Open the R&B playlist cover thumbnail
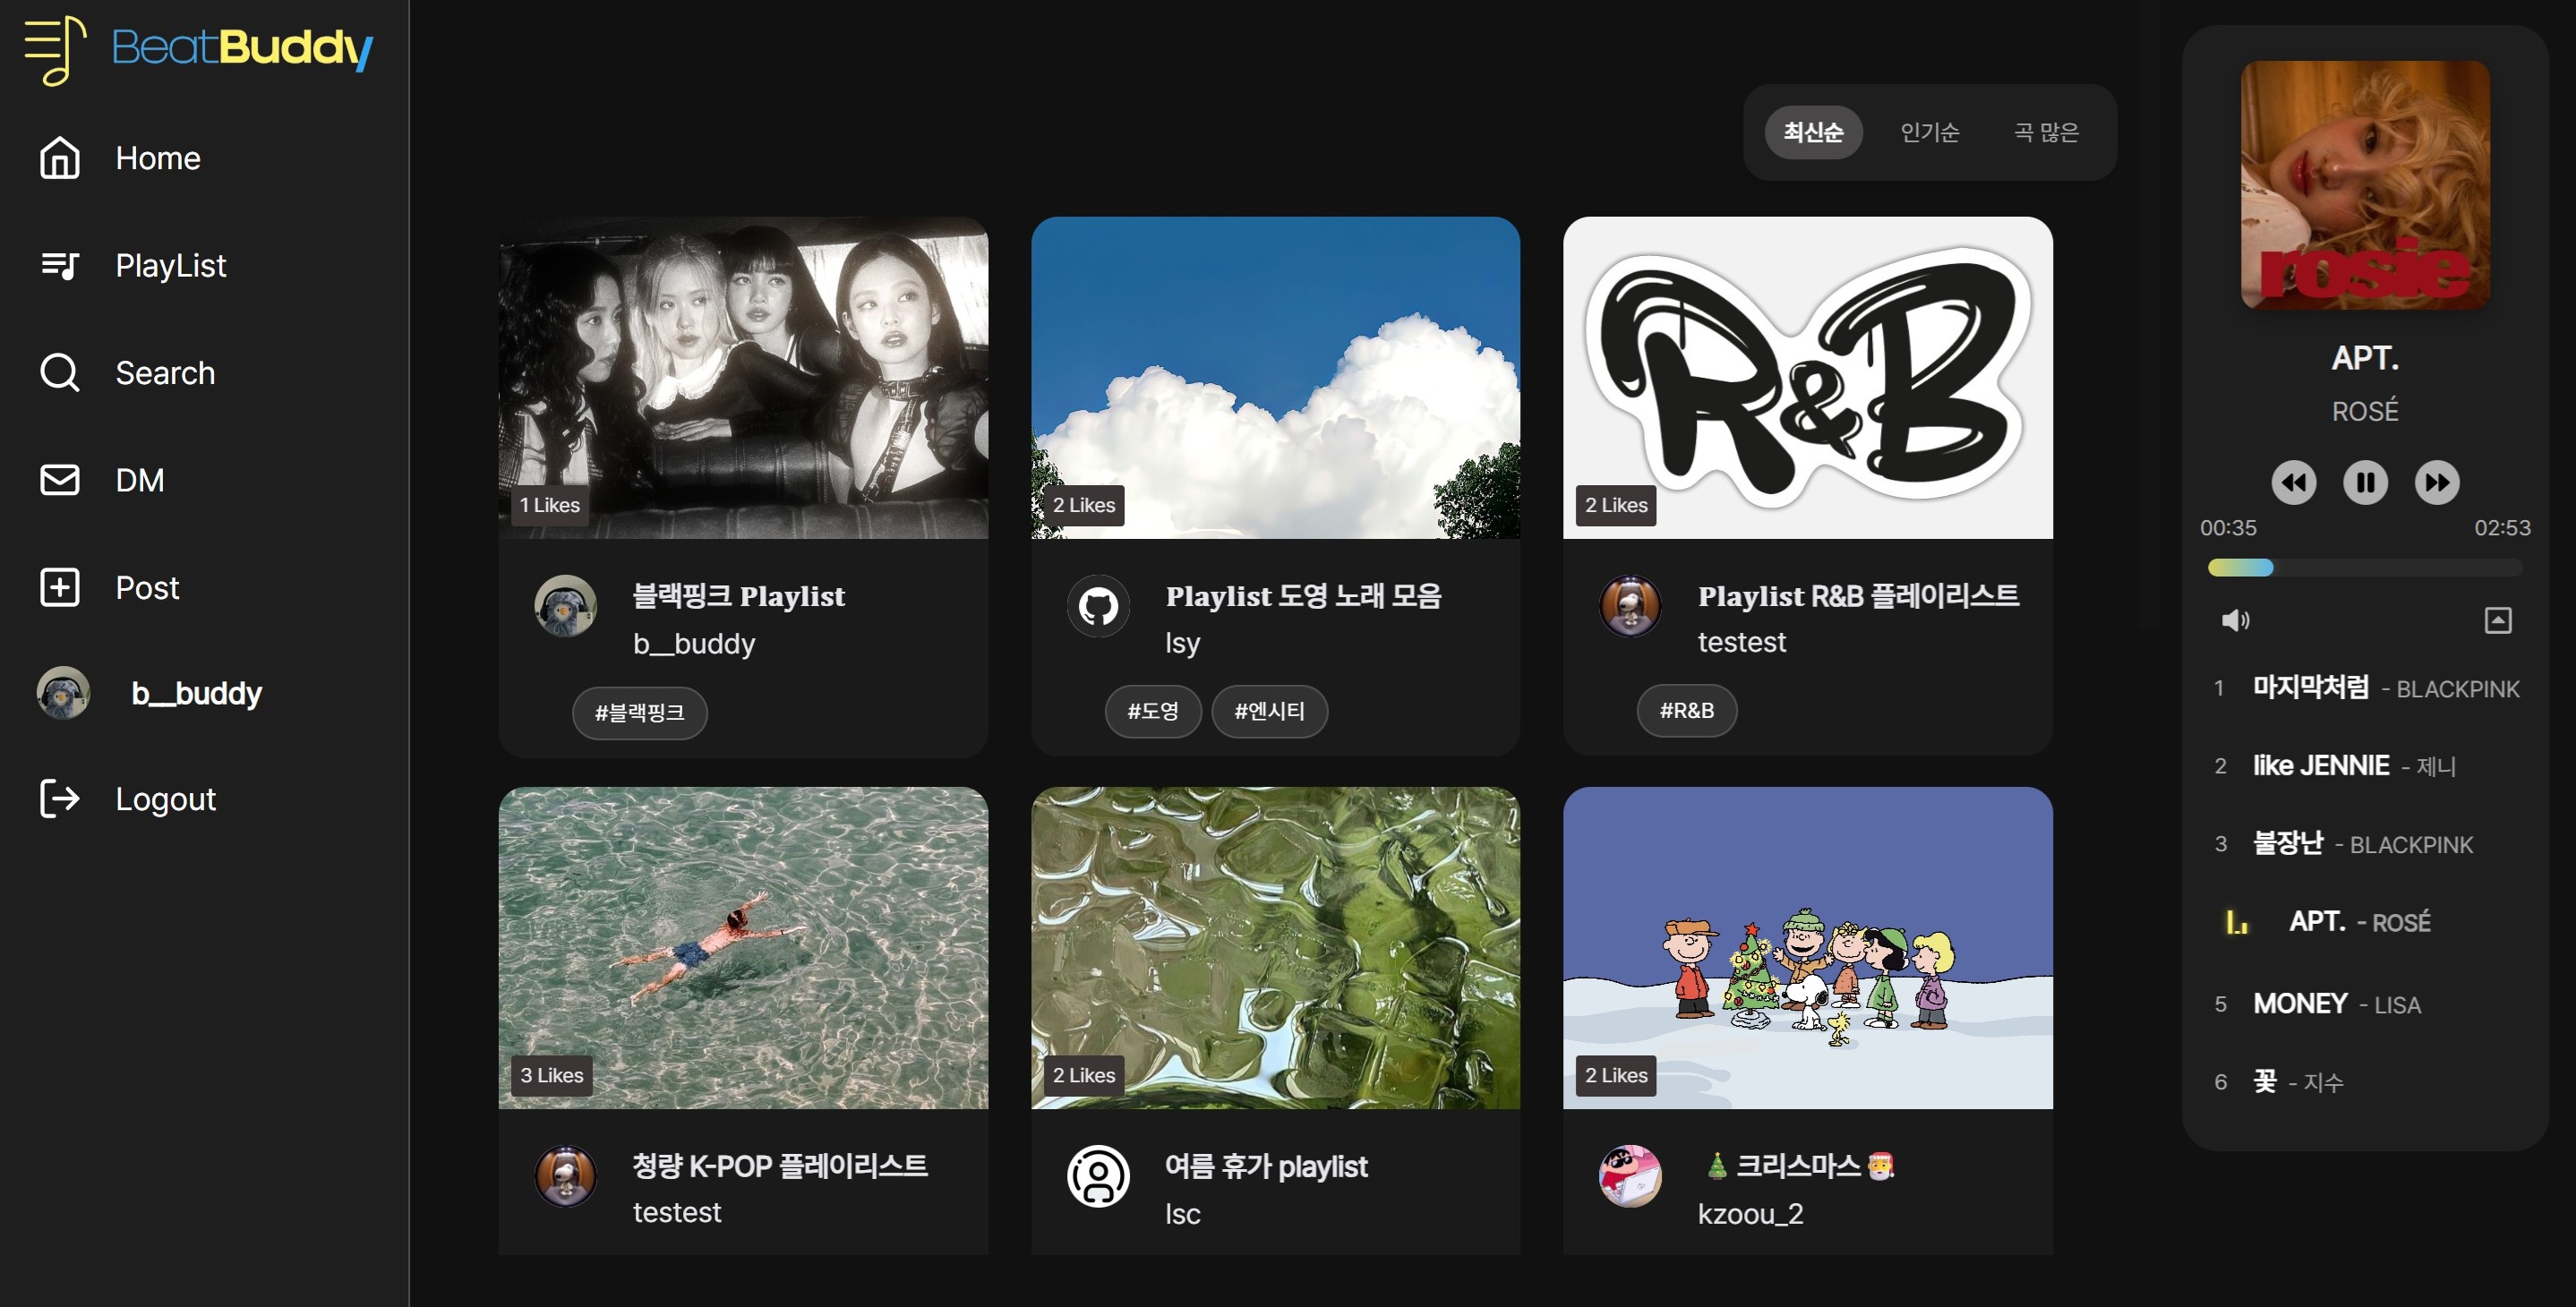Viewport: 2576px width, 1307px height. 1807,377
